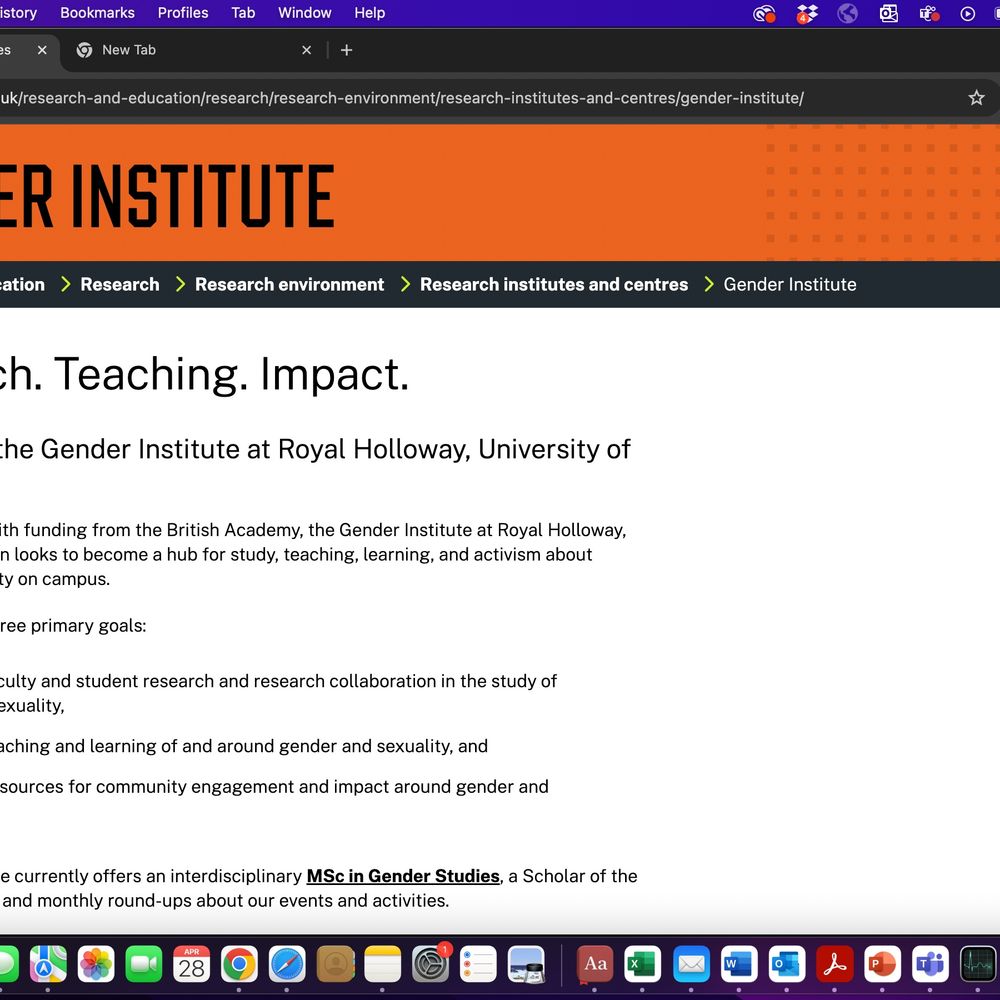1000x1000 pixels.
Task: Click the 'INSTITUTE' banner title
Action: pyautogui.click(x=203, y=195)
